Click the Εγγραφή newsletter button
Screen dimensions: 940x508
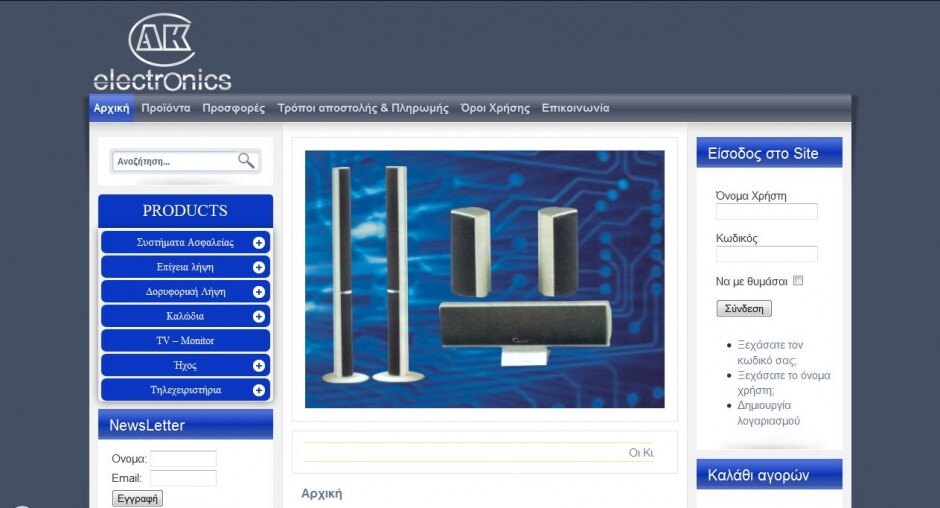pos(137,498)
